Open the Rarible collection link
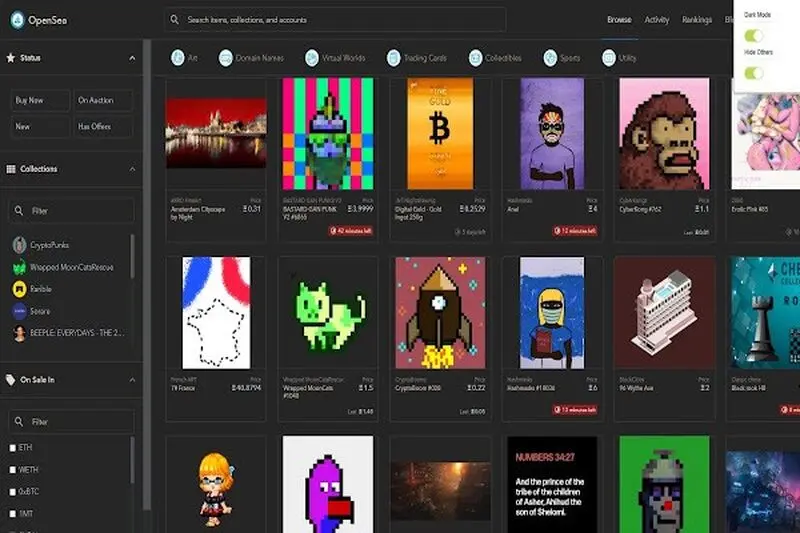Screen dimensions: 800x533 point(40,289)
